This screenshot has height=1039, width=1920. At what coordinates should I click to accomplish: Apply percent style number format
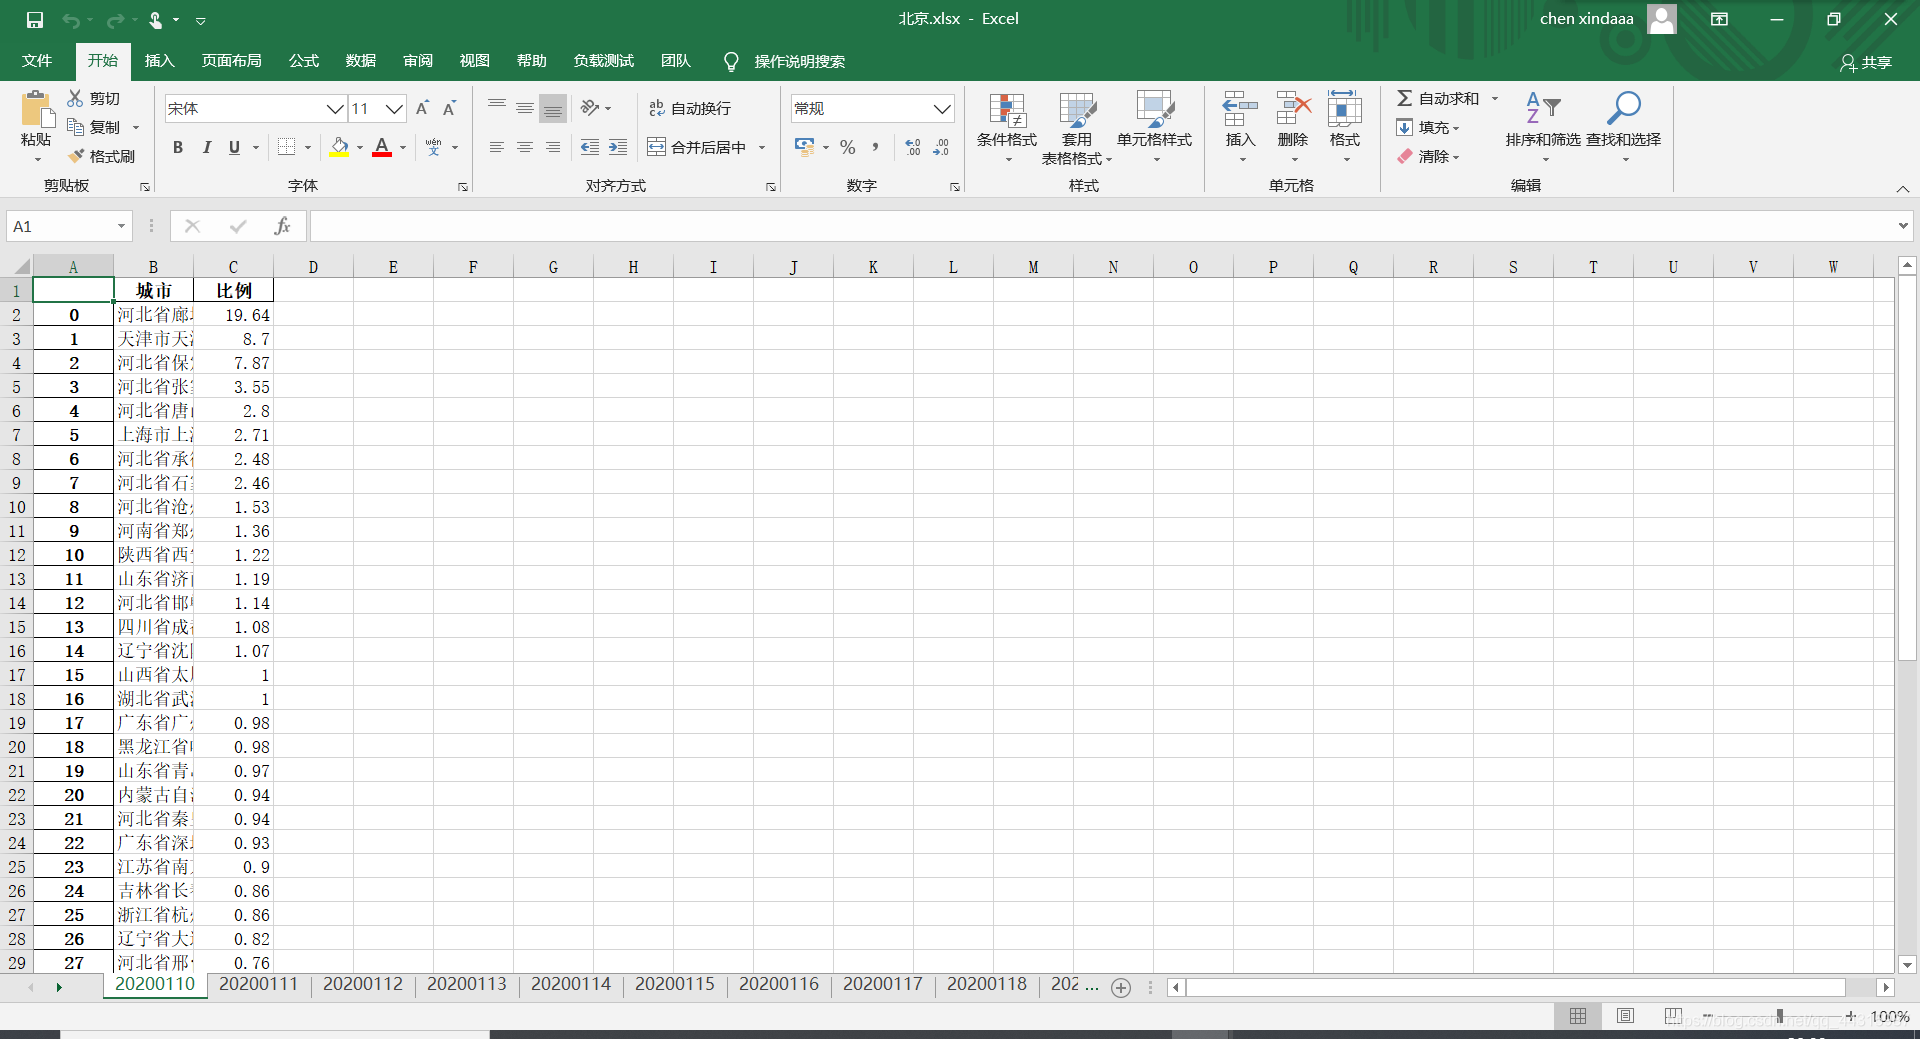point(847,147)
